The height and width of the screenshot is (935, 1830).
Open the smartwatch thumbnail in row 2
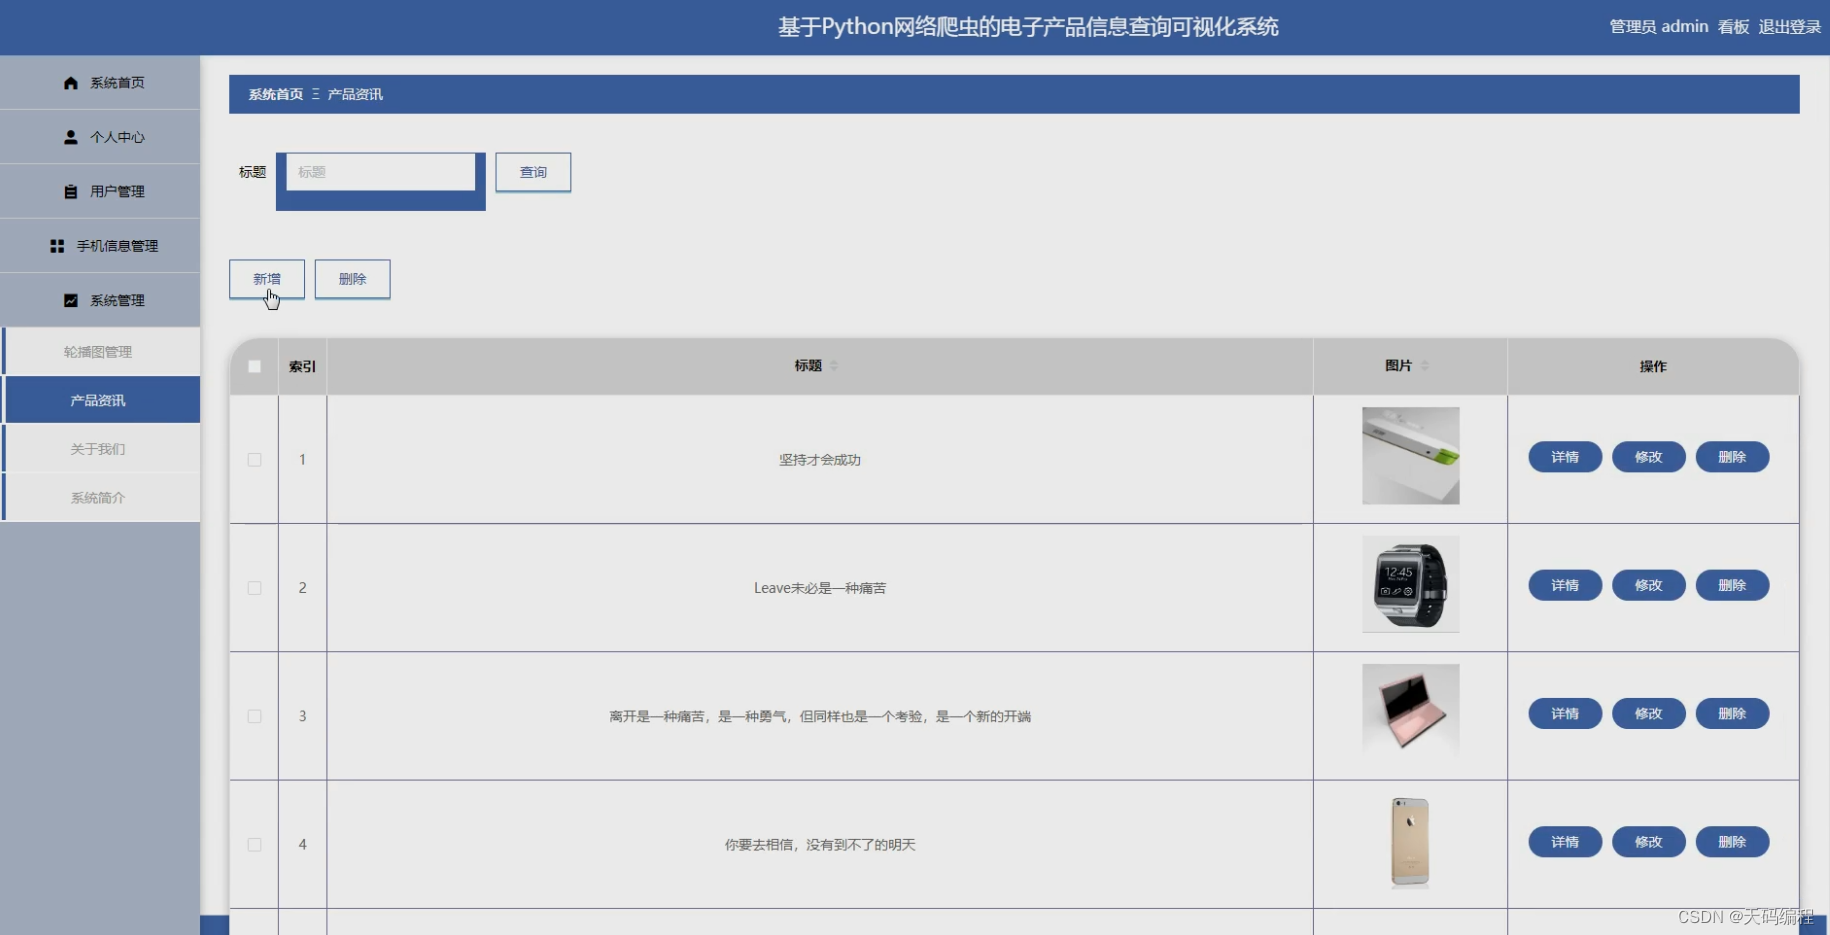coord(1410,584)
